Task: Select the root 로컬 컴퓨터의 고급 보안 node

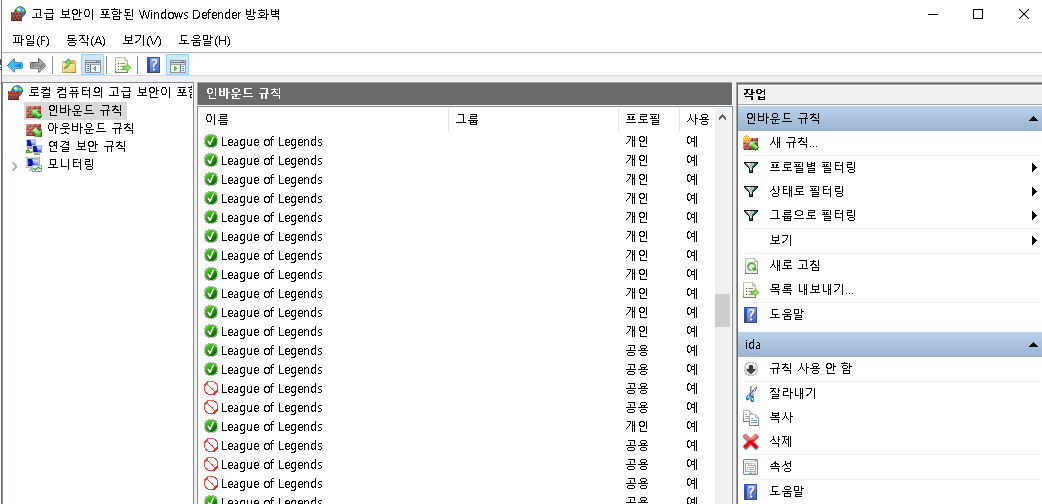Action: point(100,91)
